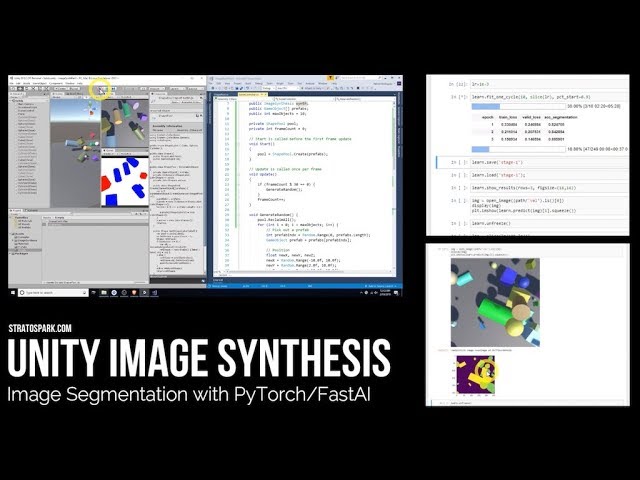The height and width of the screenshot is (480, 640).
Task: Click the notebook cell 'learn.show_results'
Action: click(x=549, y=188)
